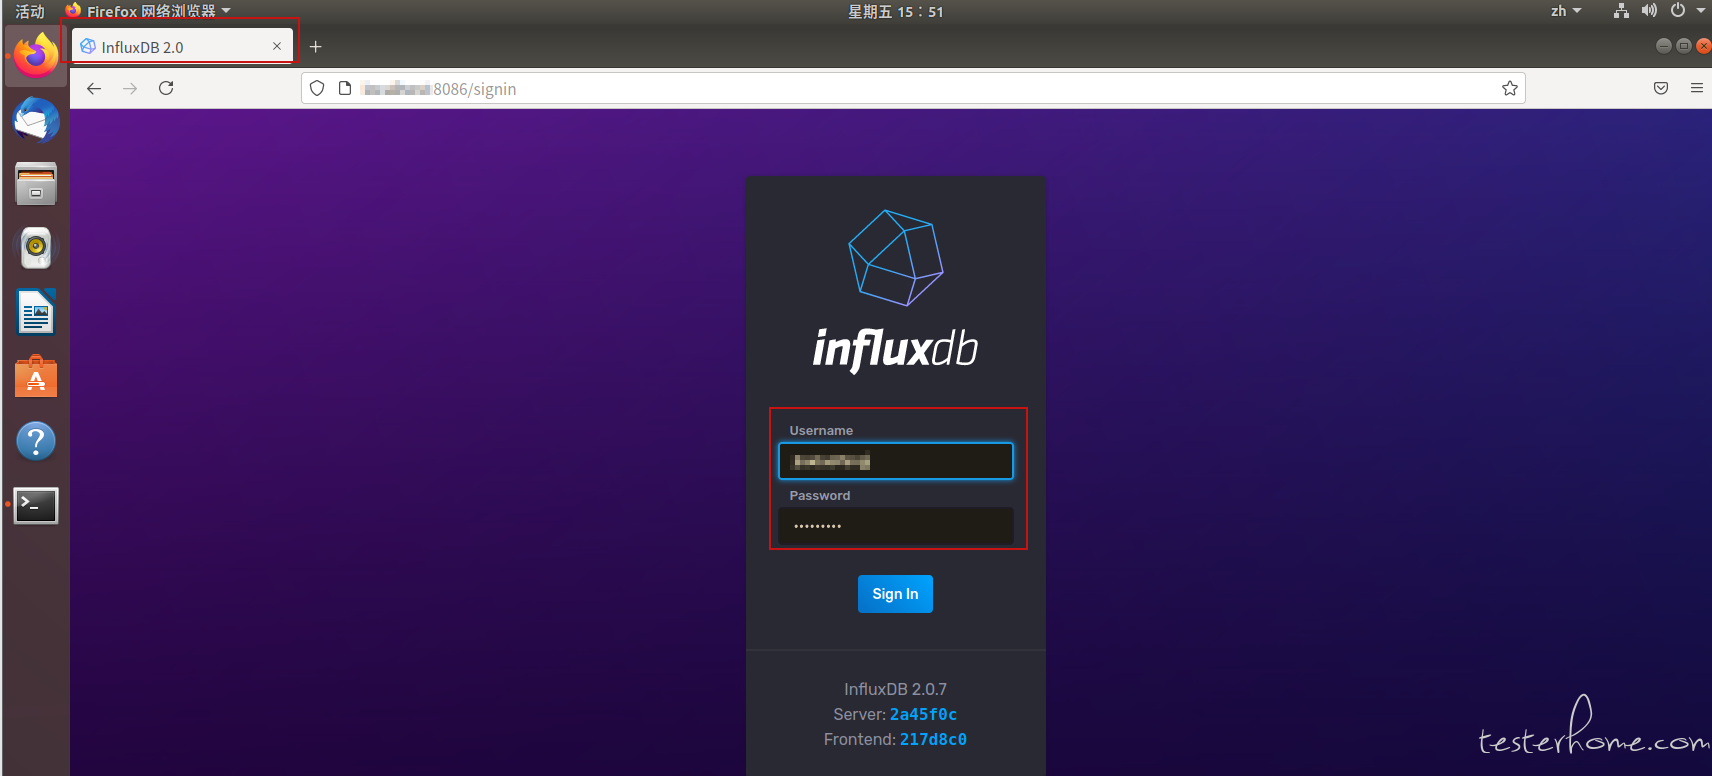Go forward to the next page
This screenshot has height=776, width=1712.
pyautogui.click(x=130, y=88)
